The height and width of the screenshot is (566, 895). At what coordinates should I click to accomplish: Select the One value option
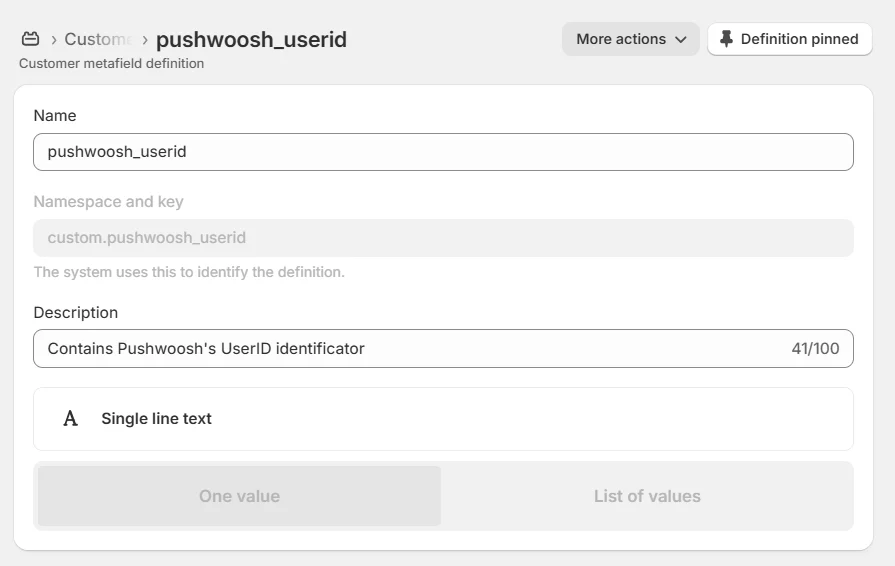click(x=239, y=496)
